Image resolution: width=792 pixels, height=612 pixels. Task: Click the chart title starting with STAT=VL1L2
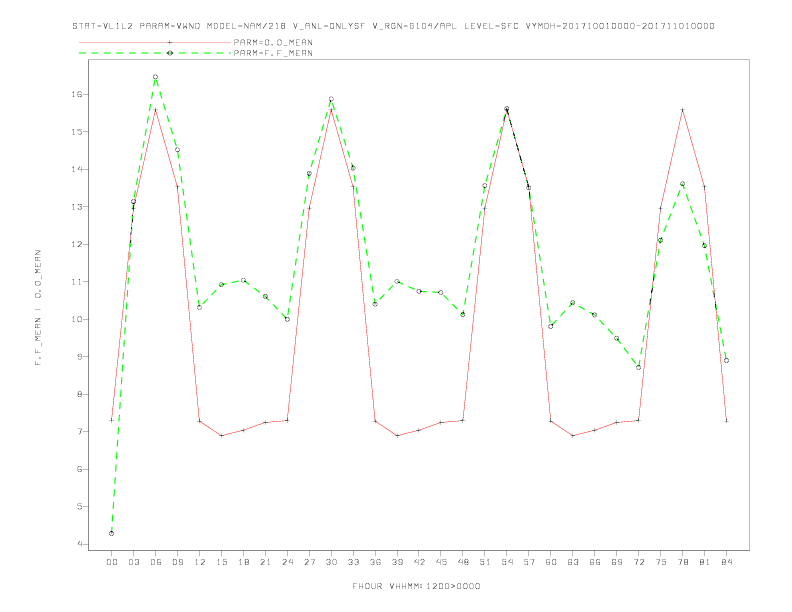click(393, 26)
